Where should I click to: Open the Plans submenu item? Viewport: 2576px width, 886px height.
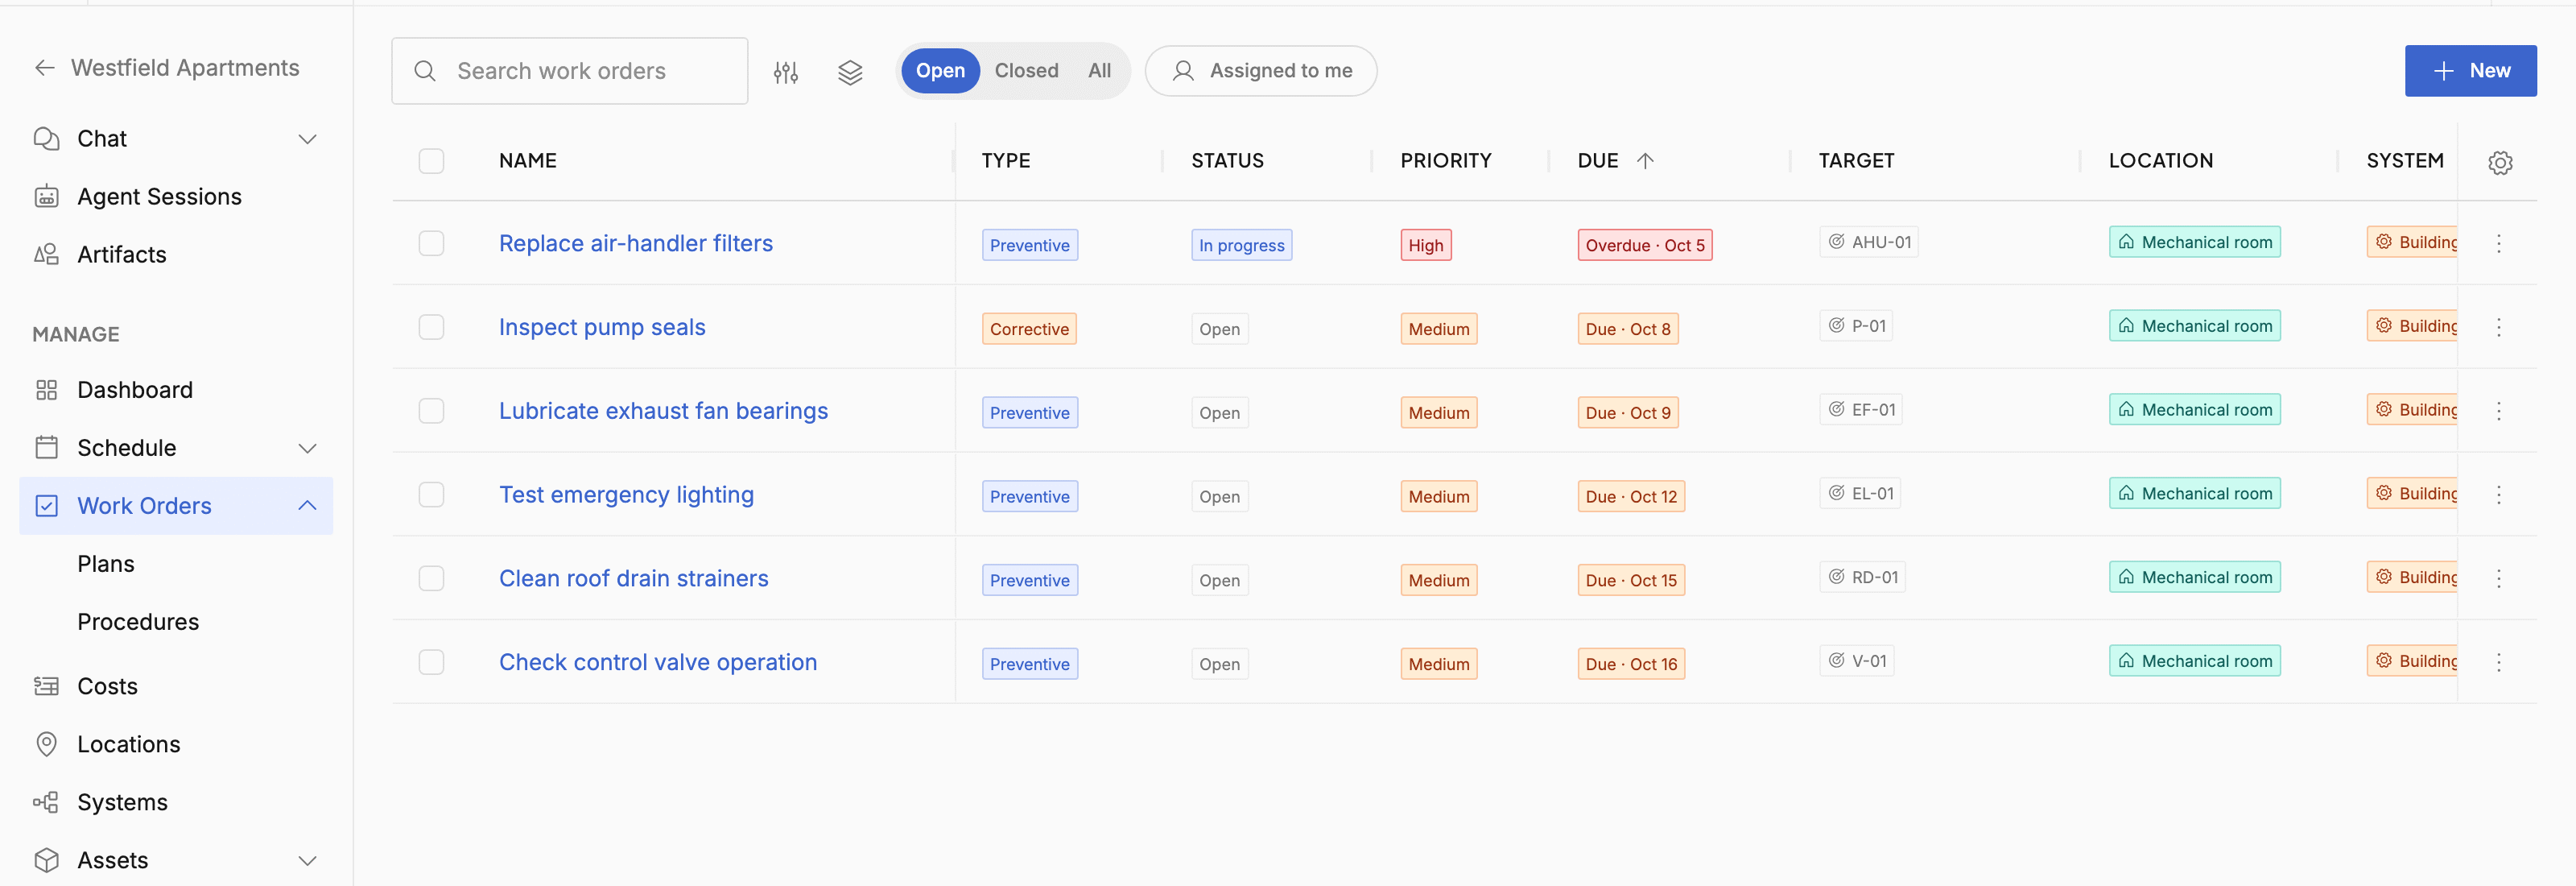click(x=106, y=564)
